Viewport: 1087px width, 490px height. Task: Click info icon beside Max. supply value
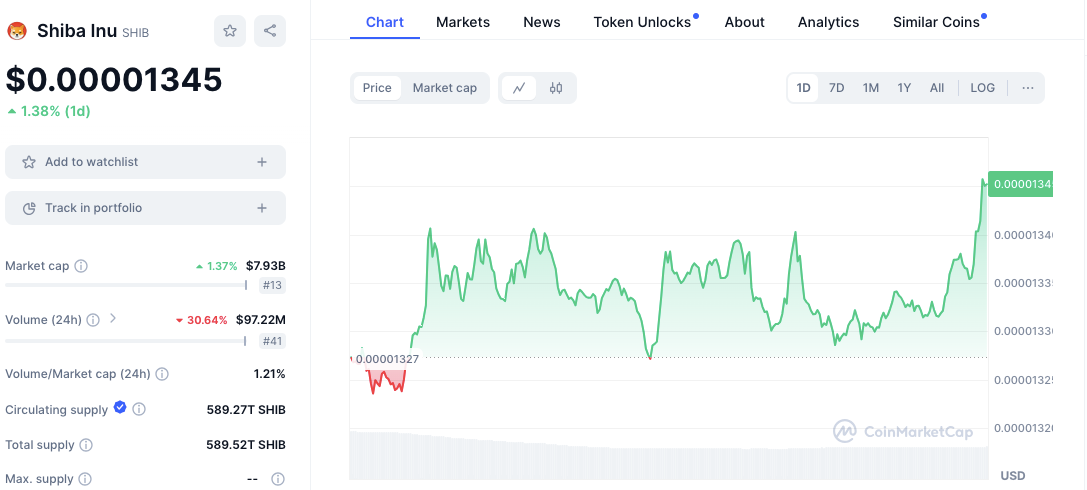[278, 479]
